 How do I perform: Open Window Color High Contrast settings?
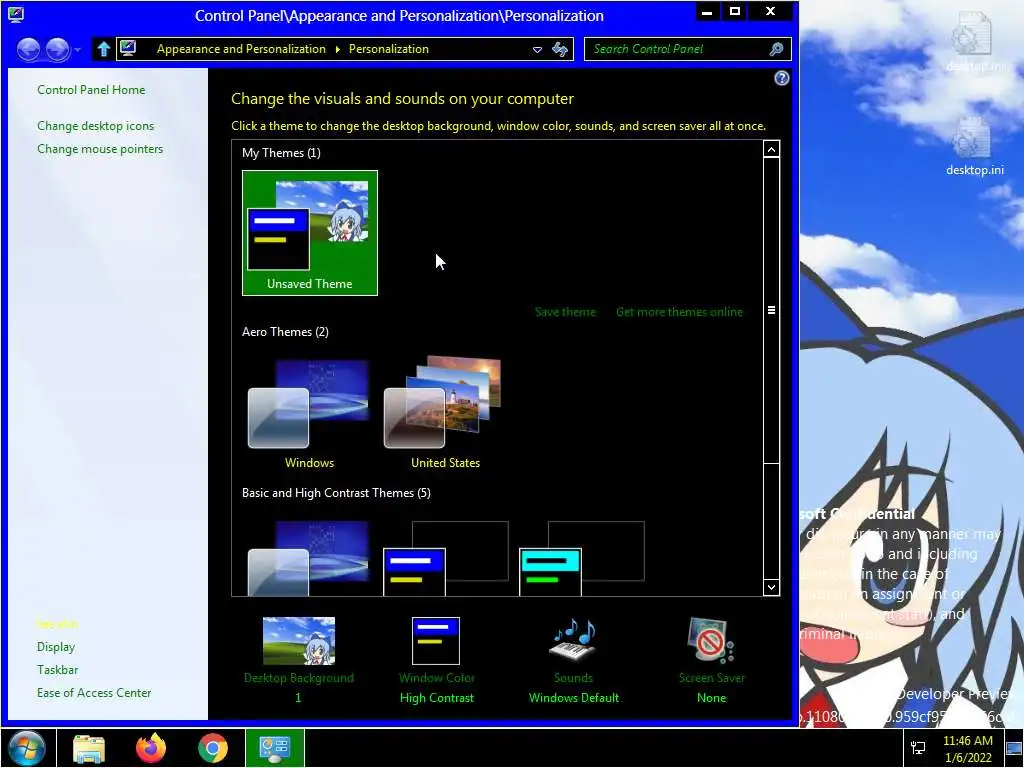click(436, 660)
